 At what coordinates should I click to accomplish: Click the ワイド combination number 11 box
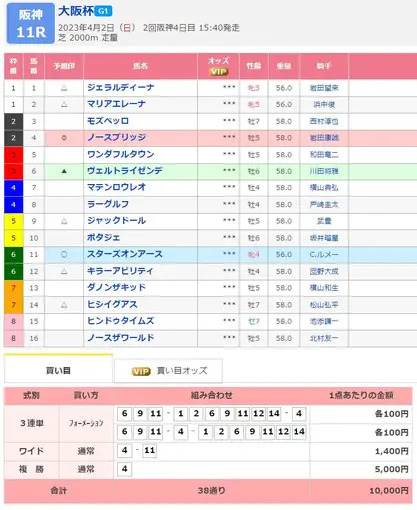(149, 450)
